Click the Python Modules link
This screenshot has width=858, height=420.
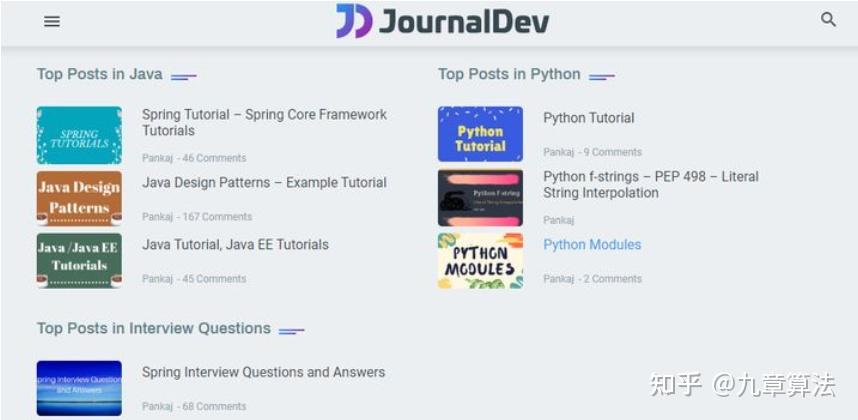click(x=592, y=245)
